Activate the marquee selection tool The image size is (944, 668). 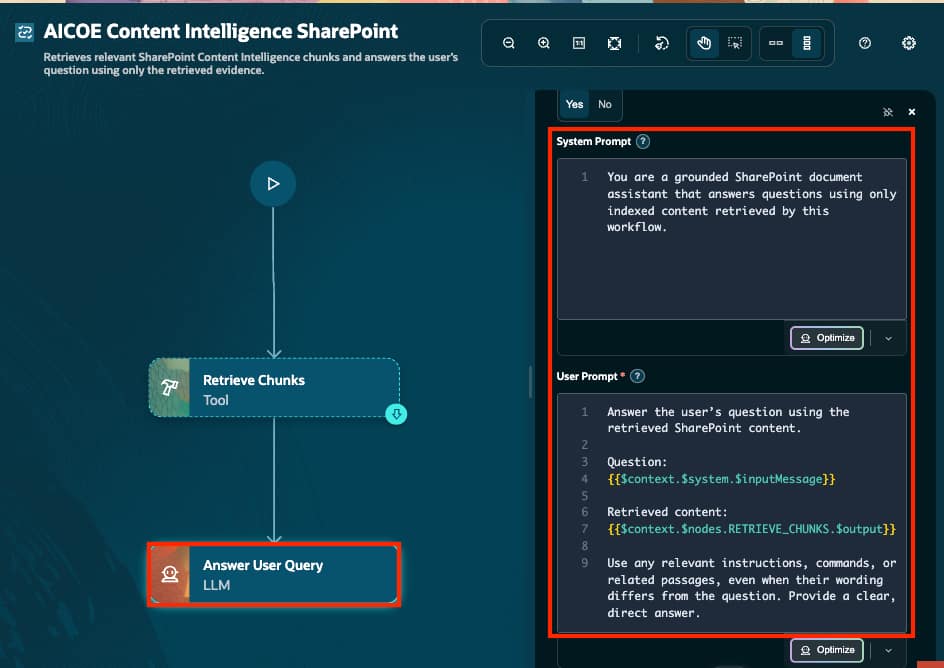click(x=734, y=43)
